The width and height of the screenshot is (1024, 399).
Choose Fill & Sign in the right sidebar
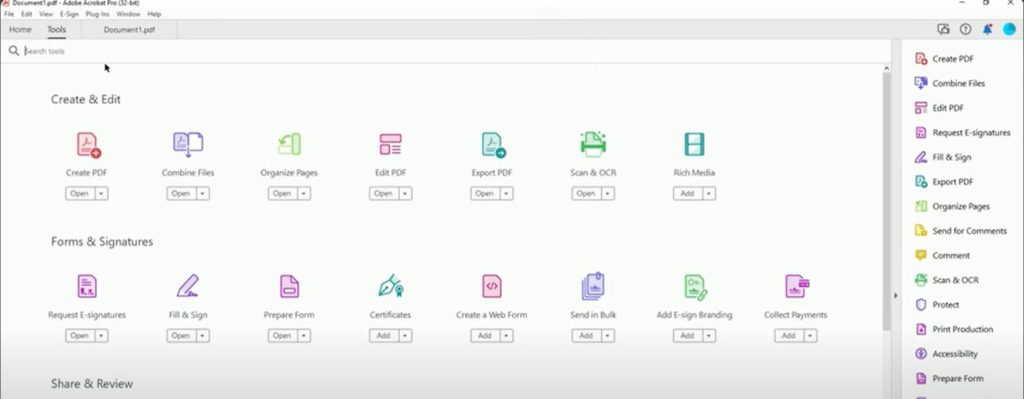pos(943,157)
